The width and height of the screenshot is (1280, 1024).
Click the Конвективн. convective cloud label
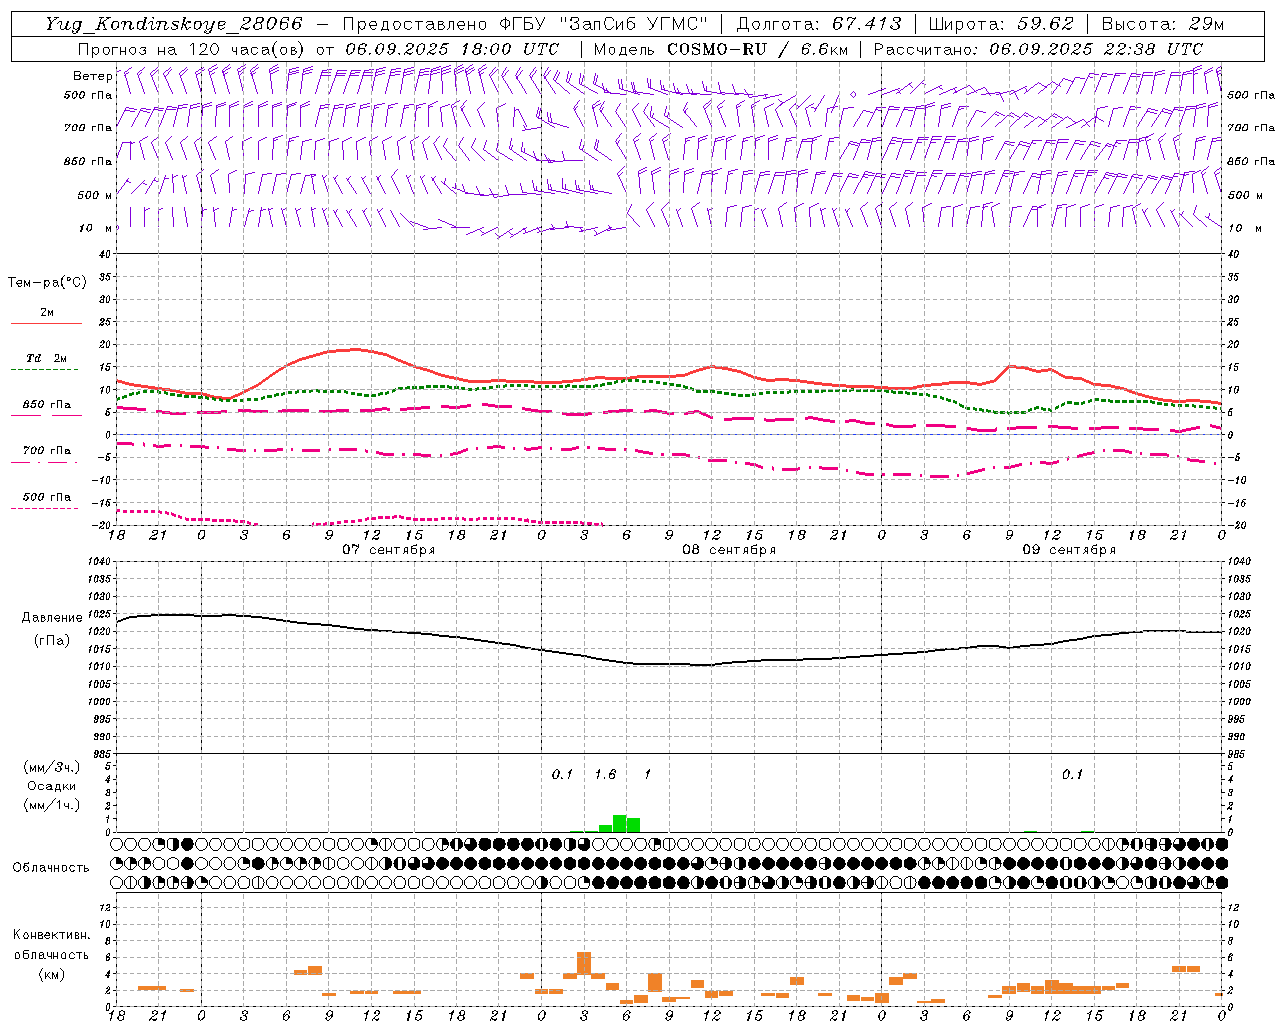click(52, 935)
